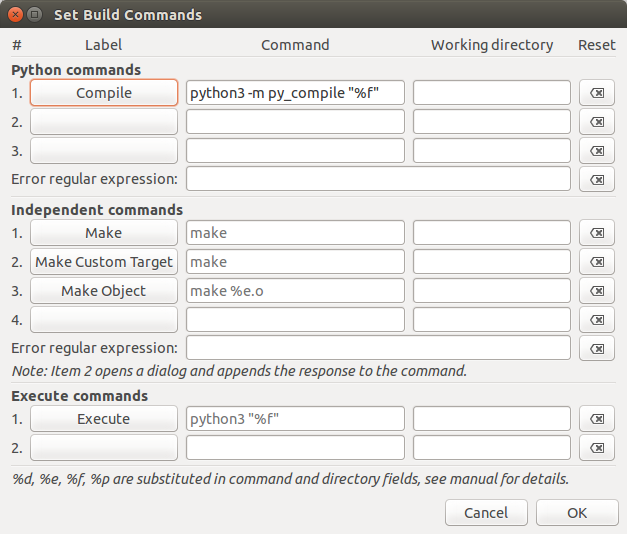Image resolution: width=627 pixels, height=534 pixels.
Task: Click the Make Custom Target label button
Action: [104, 262]
